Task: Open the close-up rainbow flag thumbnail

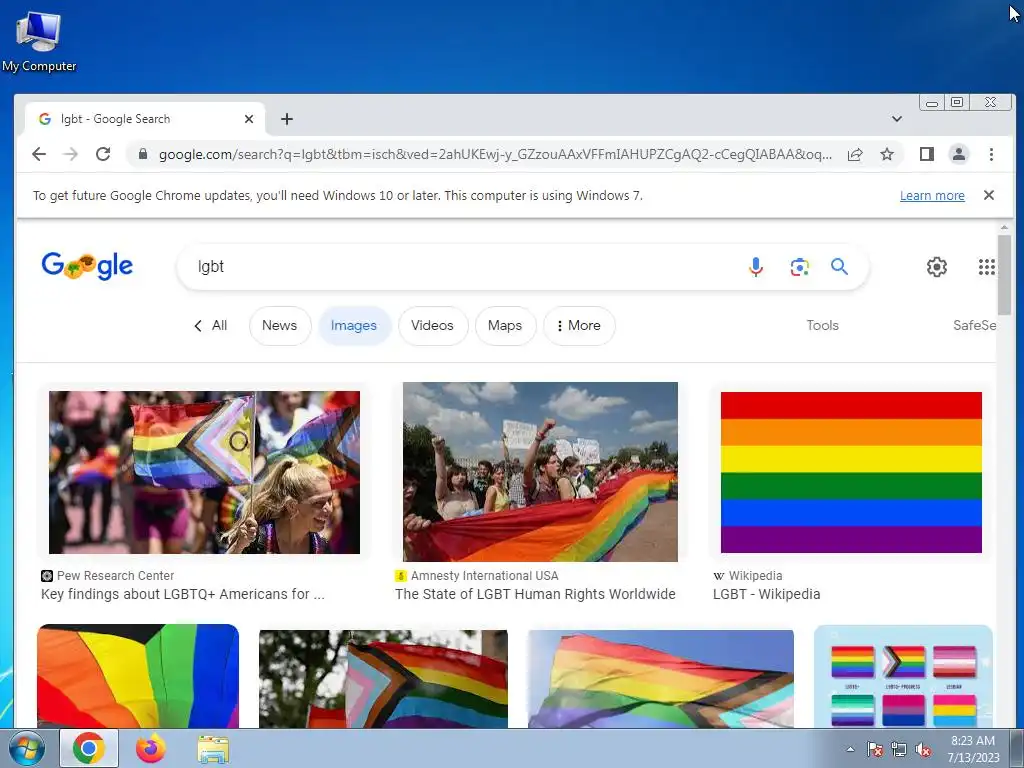Action: [138, 676]
